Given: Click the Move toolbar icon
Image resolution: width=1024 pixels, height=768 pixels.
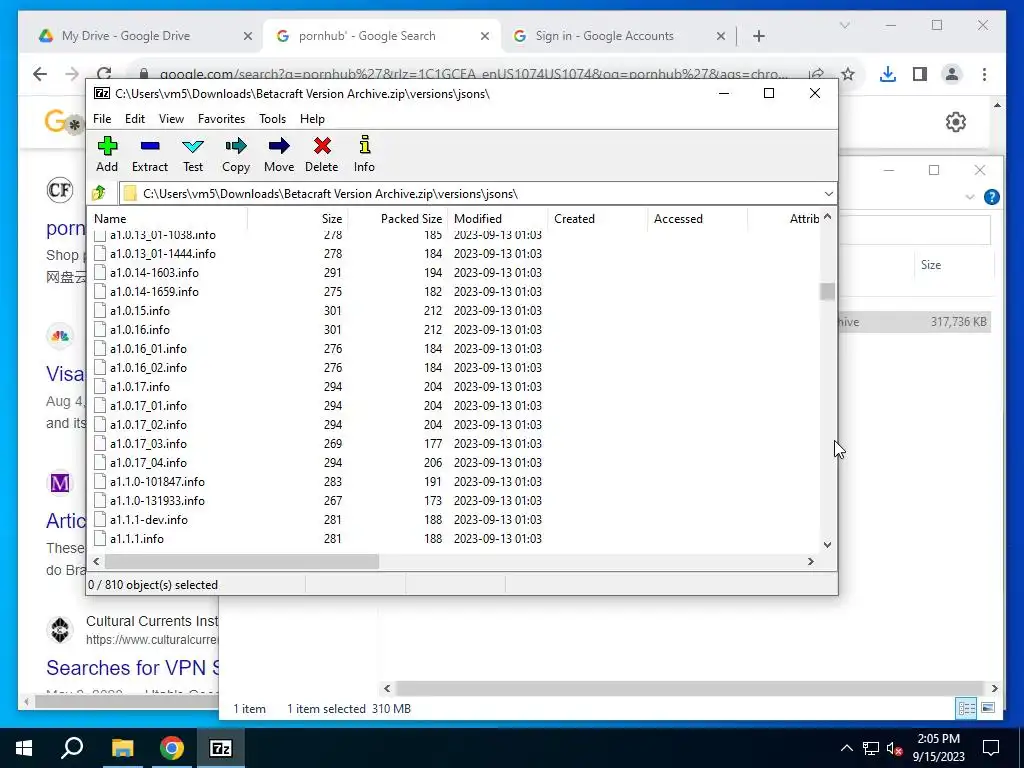Looking at the screenshot, I should point(279,154).
